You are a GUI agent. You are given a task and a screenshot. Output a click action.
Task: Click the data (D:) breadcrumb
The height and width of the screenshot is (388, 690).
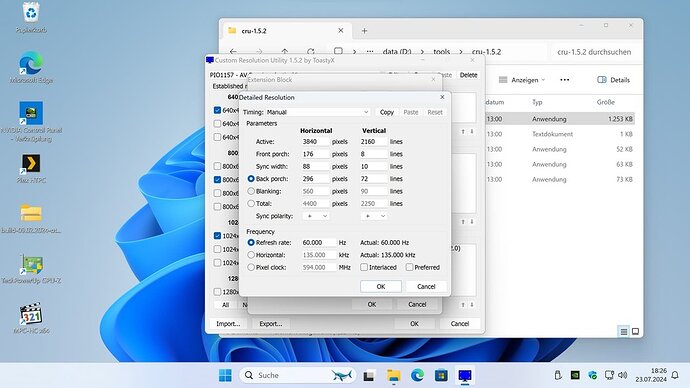(x=397, y=52)
